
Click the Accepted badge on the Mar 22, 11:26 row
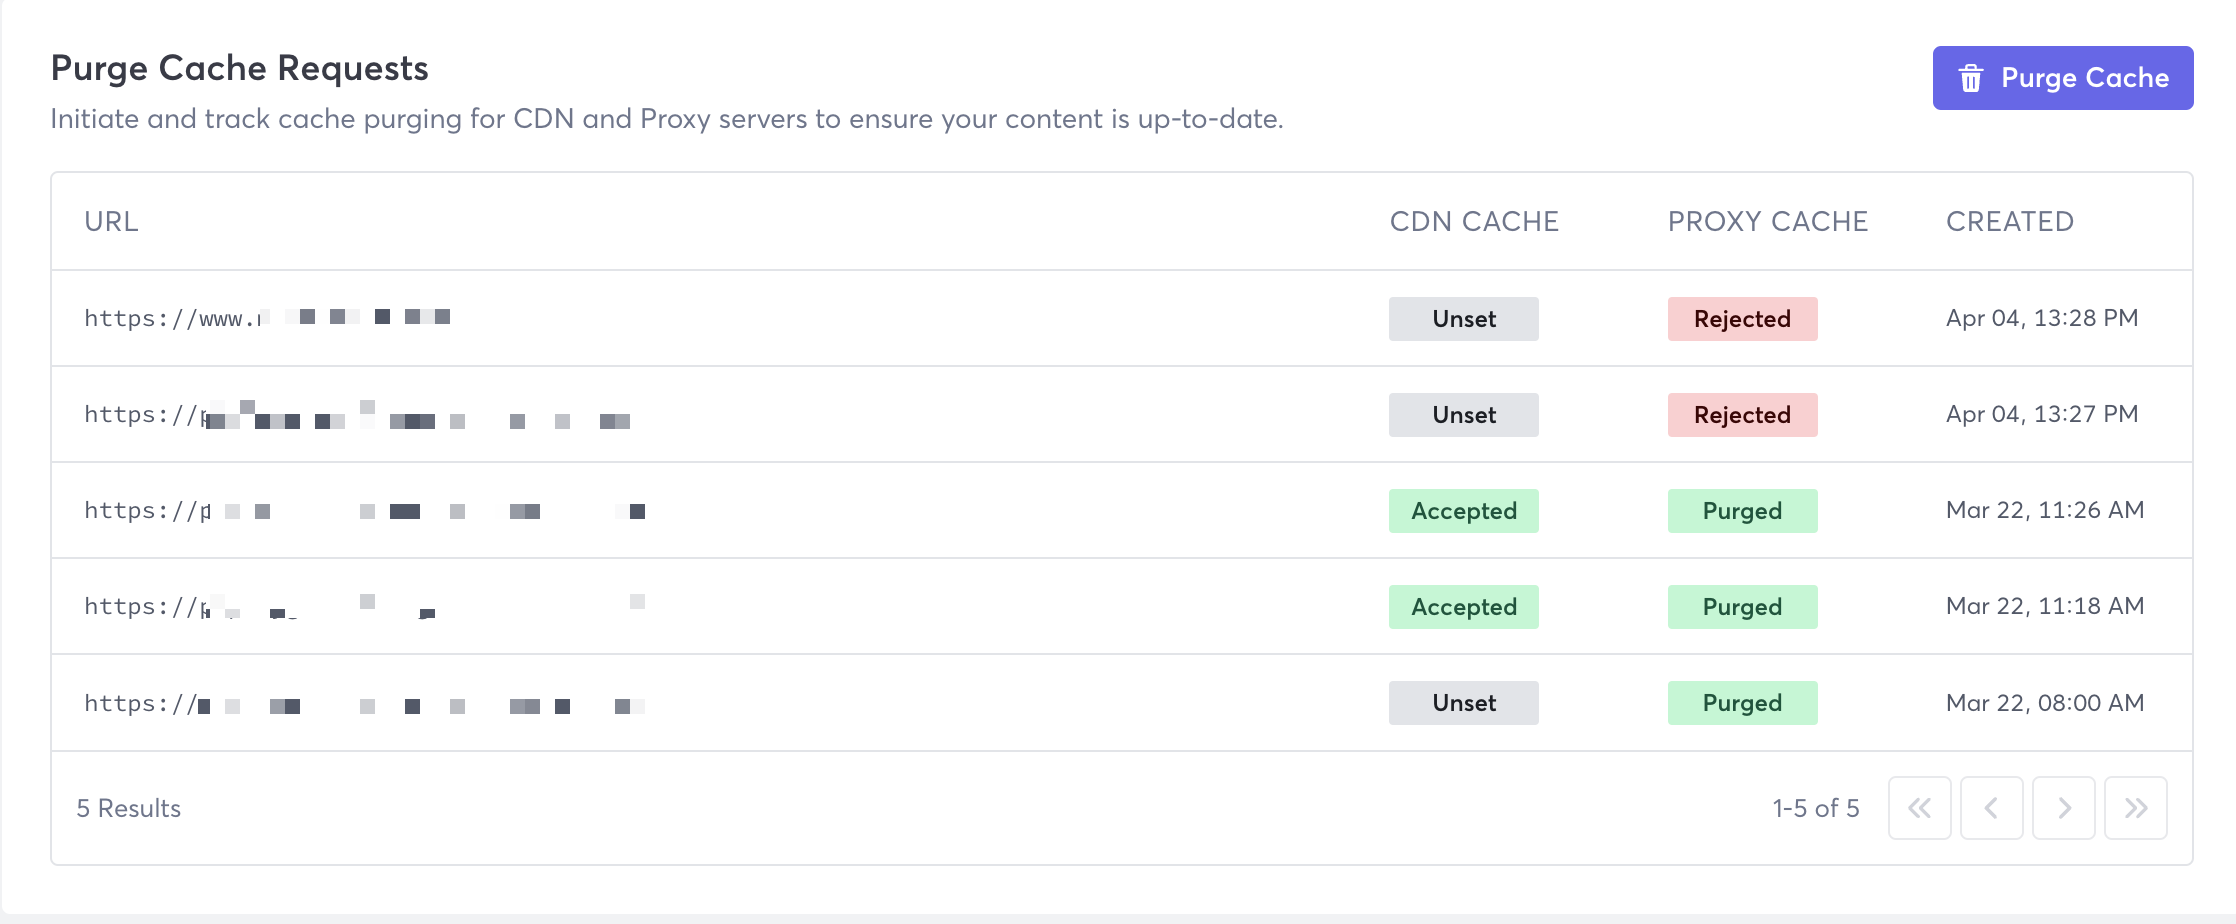[x=1463, y=510]
